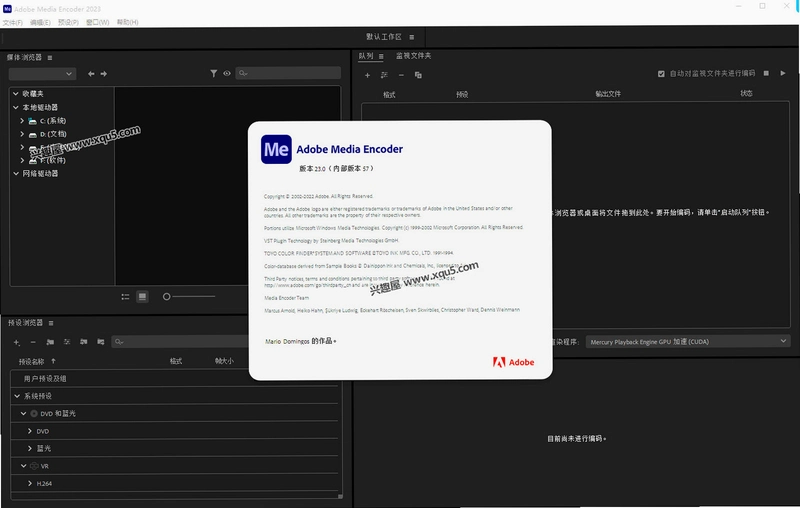Open the 编辑(E) menu
The width and height of the screenshot is (800, 508).
[x=40, y=22]
